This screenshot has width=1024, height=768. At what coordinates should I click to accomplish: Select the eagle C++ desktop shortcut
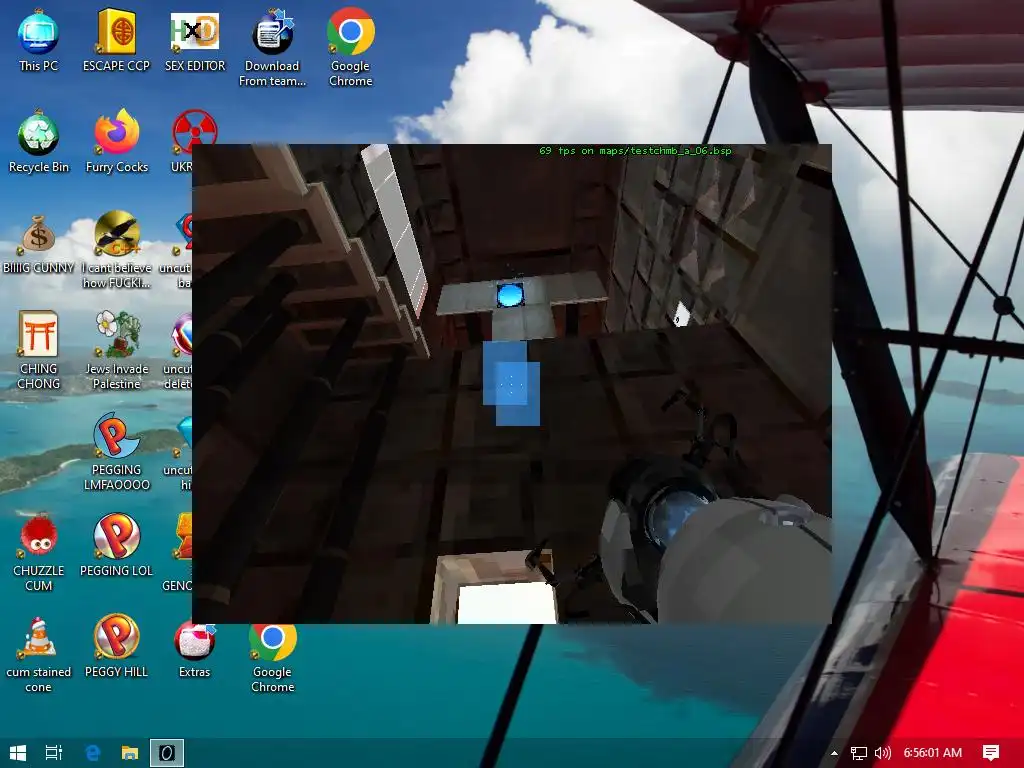point(116,251)
